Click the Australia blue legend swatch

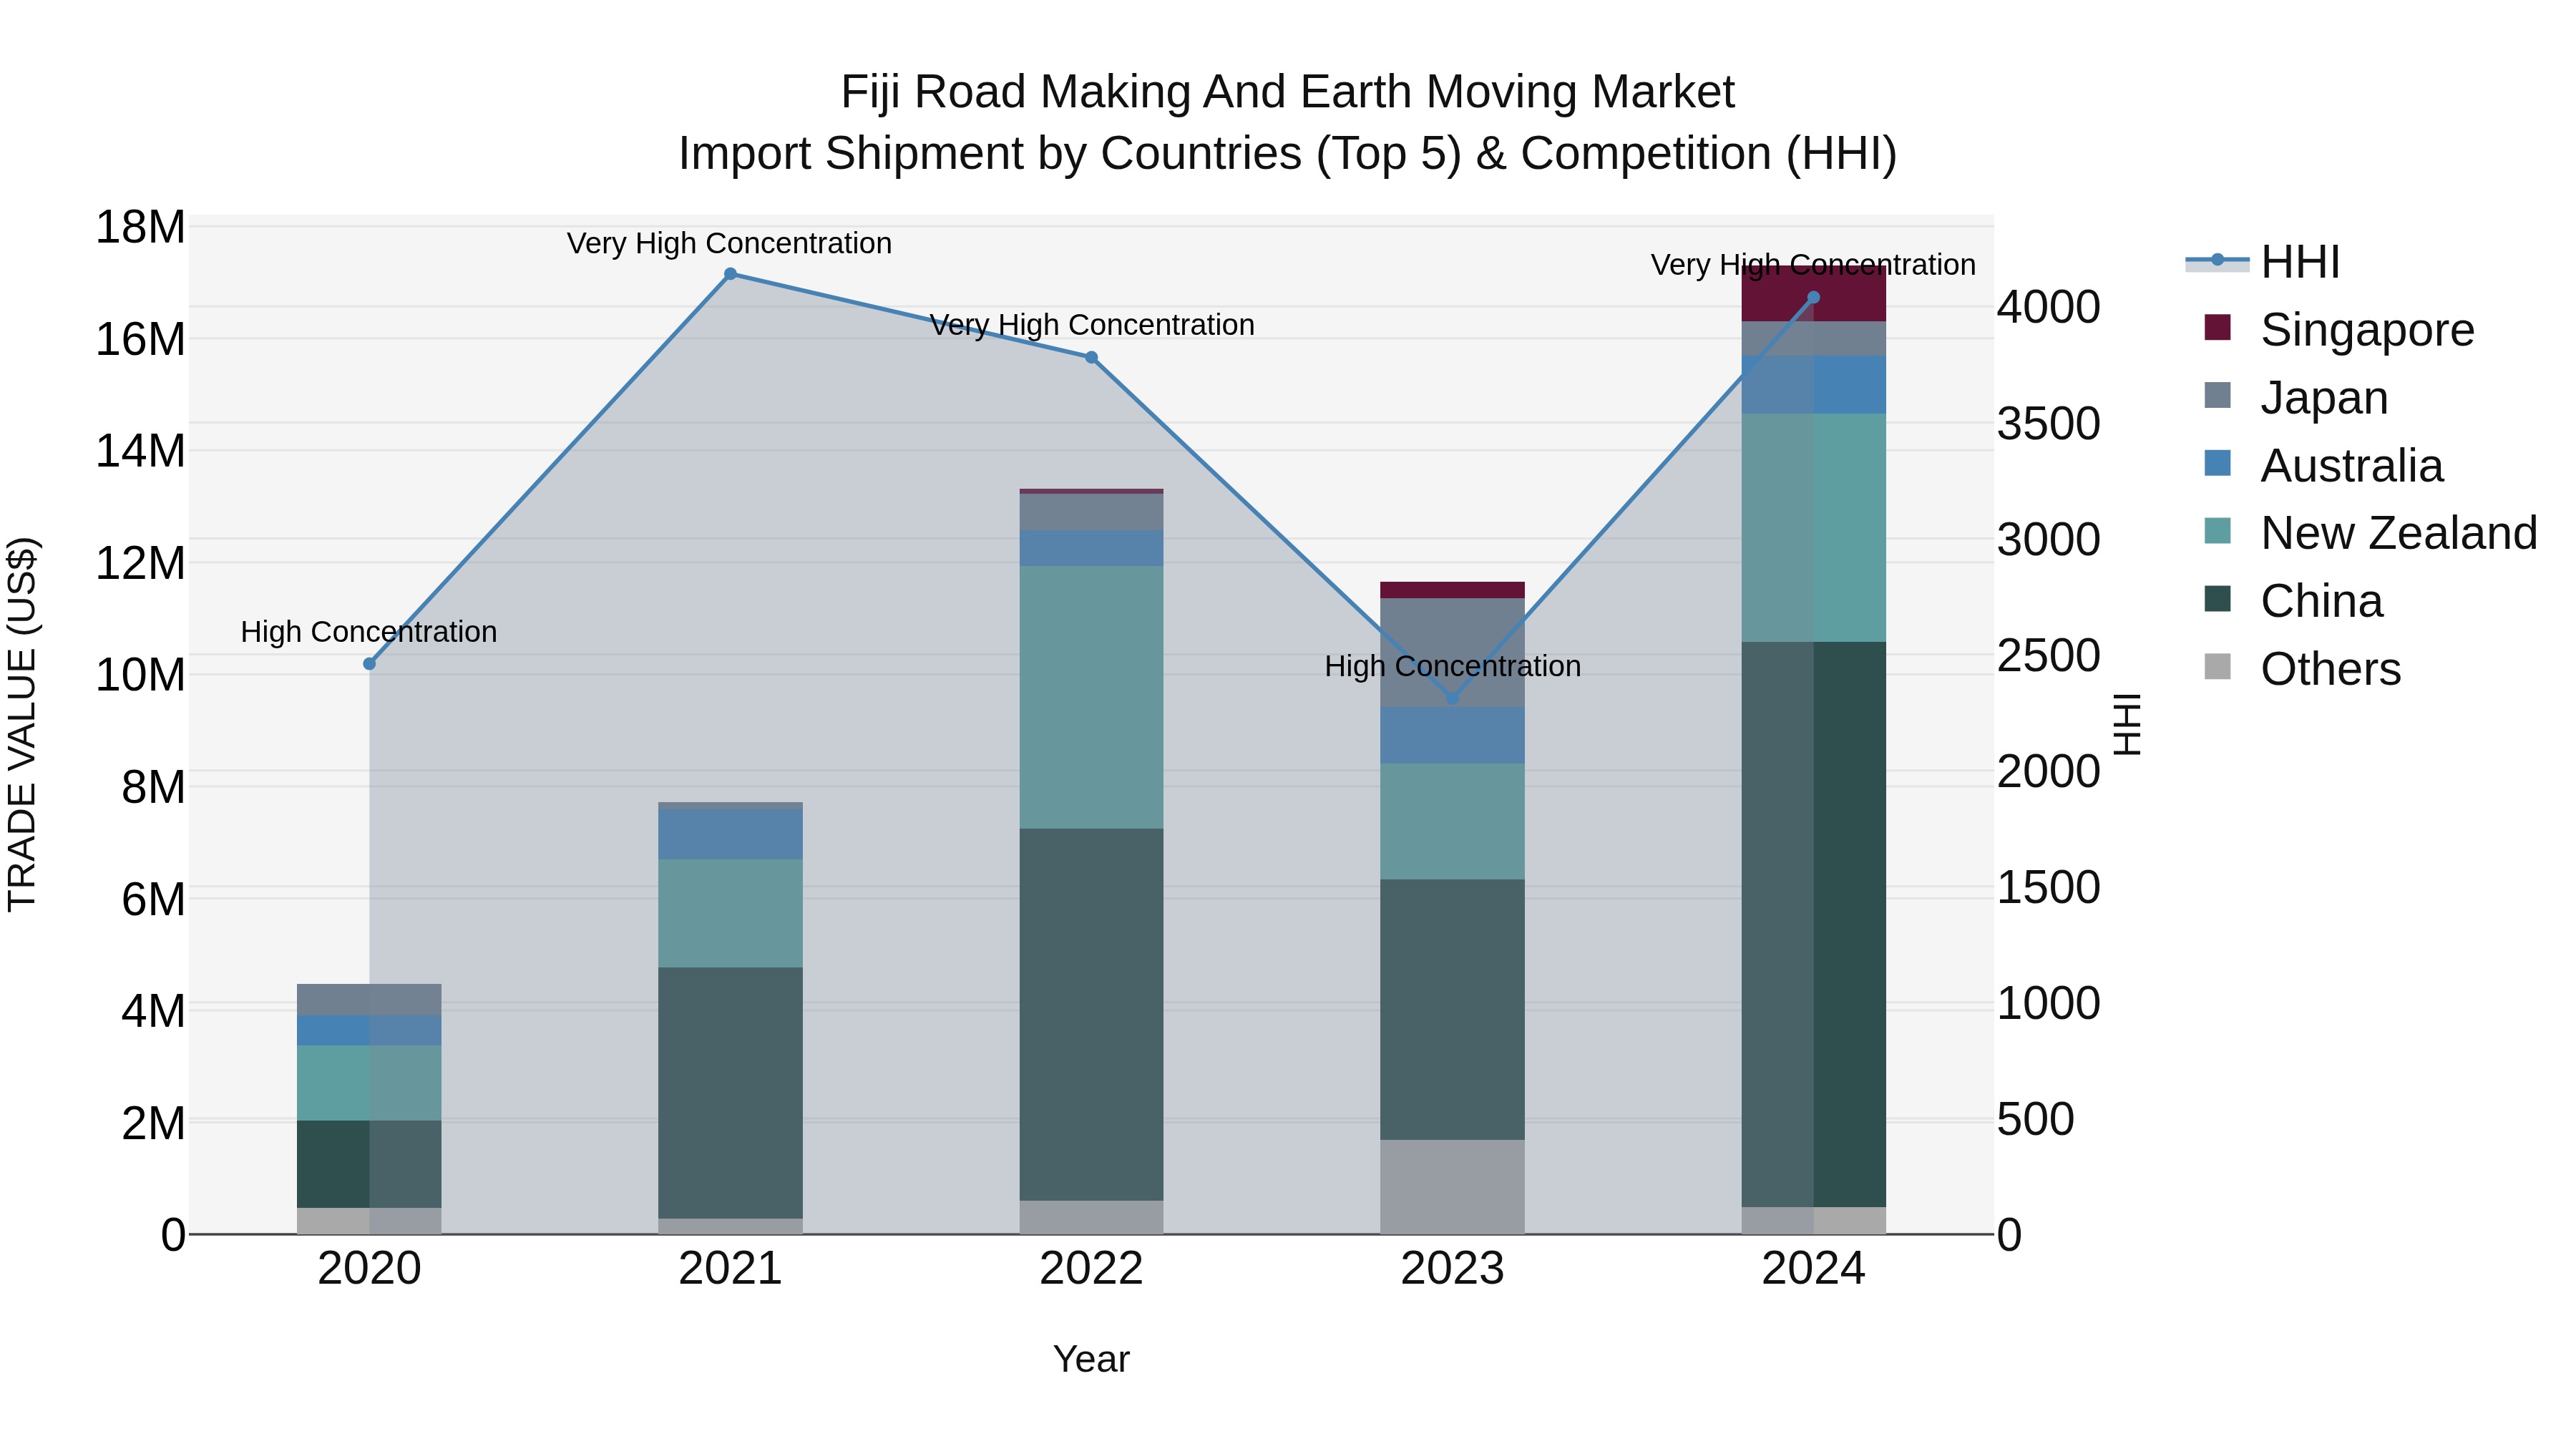[x=2217, y=463]
